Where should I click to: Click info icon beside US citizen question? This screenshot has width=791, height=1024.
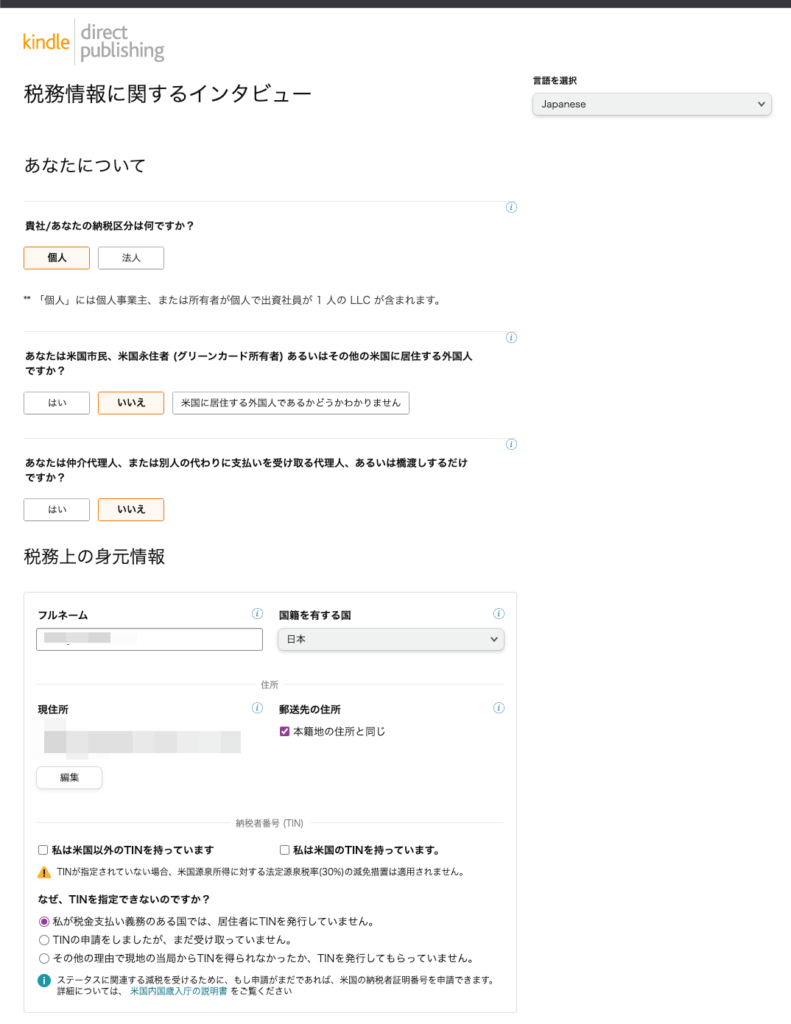click(511, 338)
